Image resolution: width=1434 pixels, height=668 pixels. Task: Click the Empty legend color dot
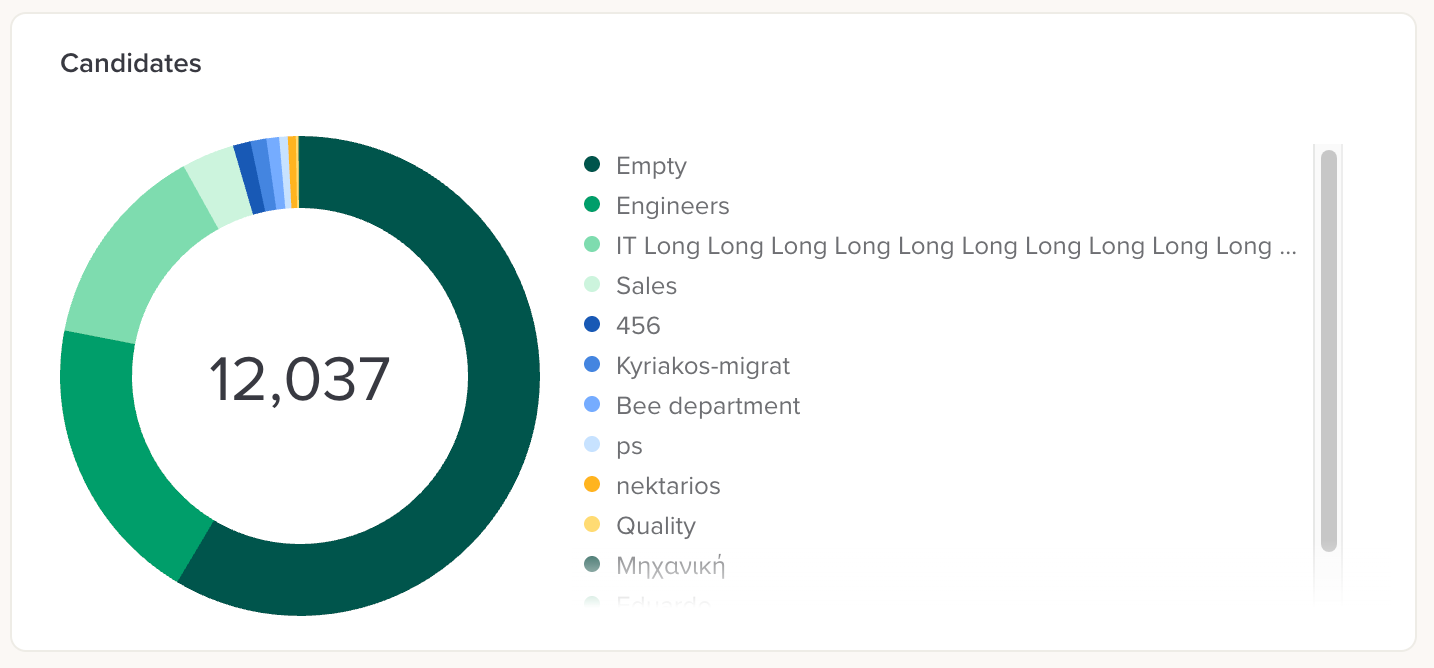coord(591,165)
